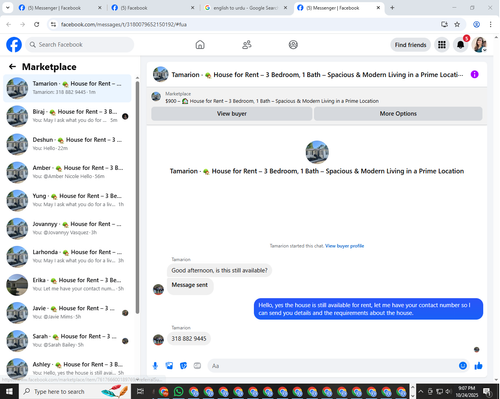Switch to the (5) Facebook tab

coord(153,8)
